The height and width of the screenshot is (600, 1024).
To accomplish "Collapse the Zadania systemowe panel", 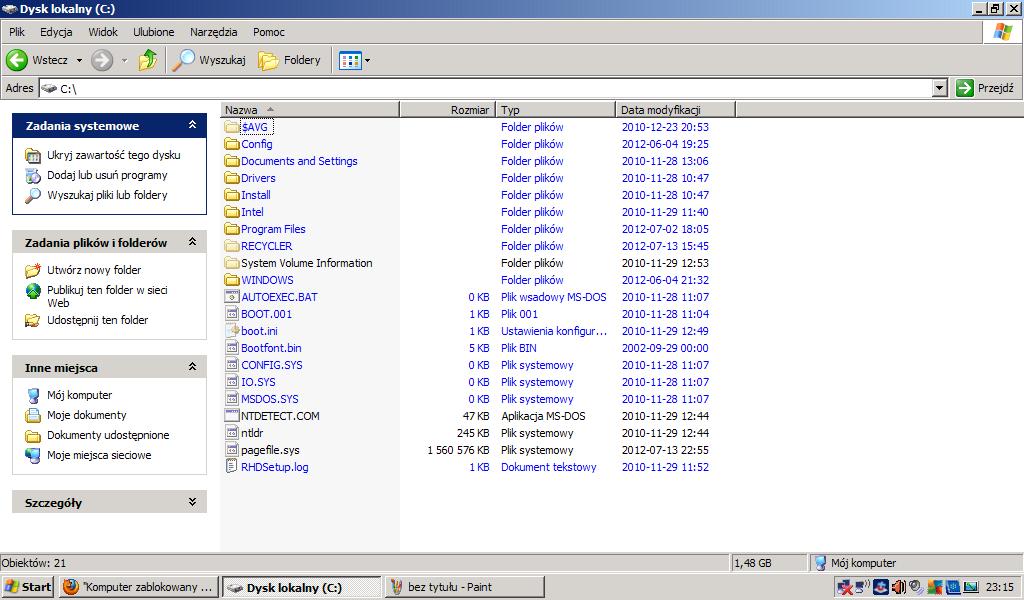I will coord(192,125).
